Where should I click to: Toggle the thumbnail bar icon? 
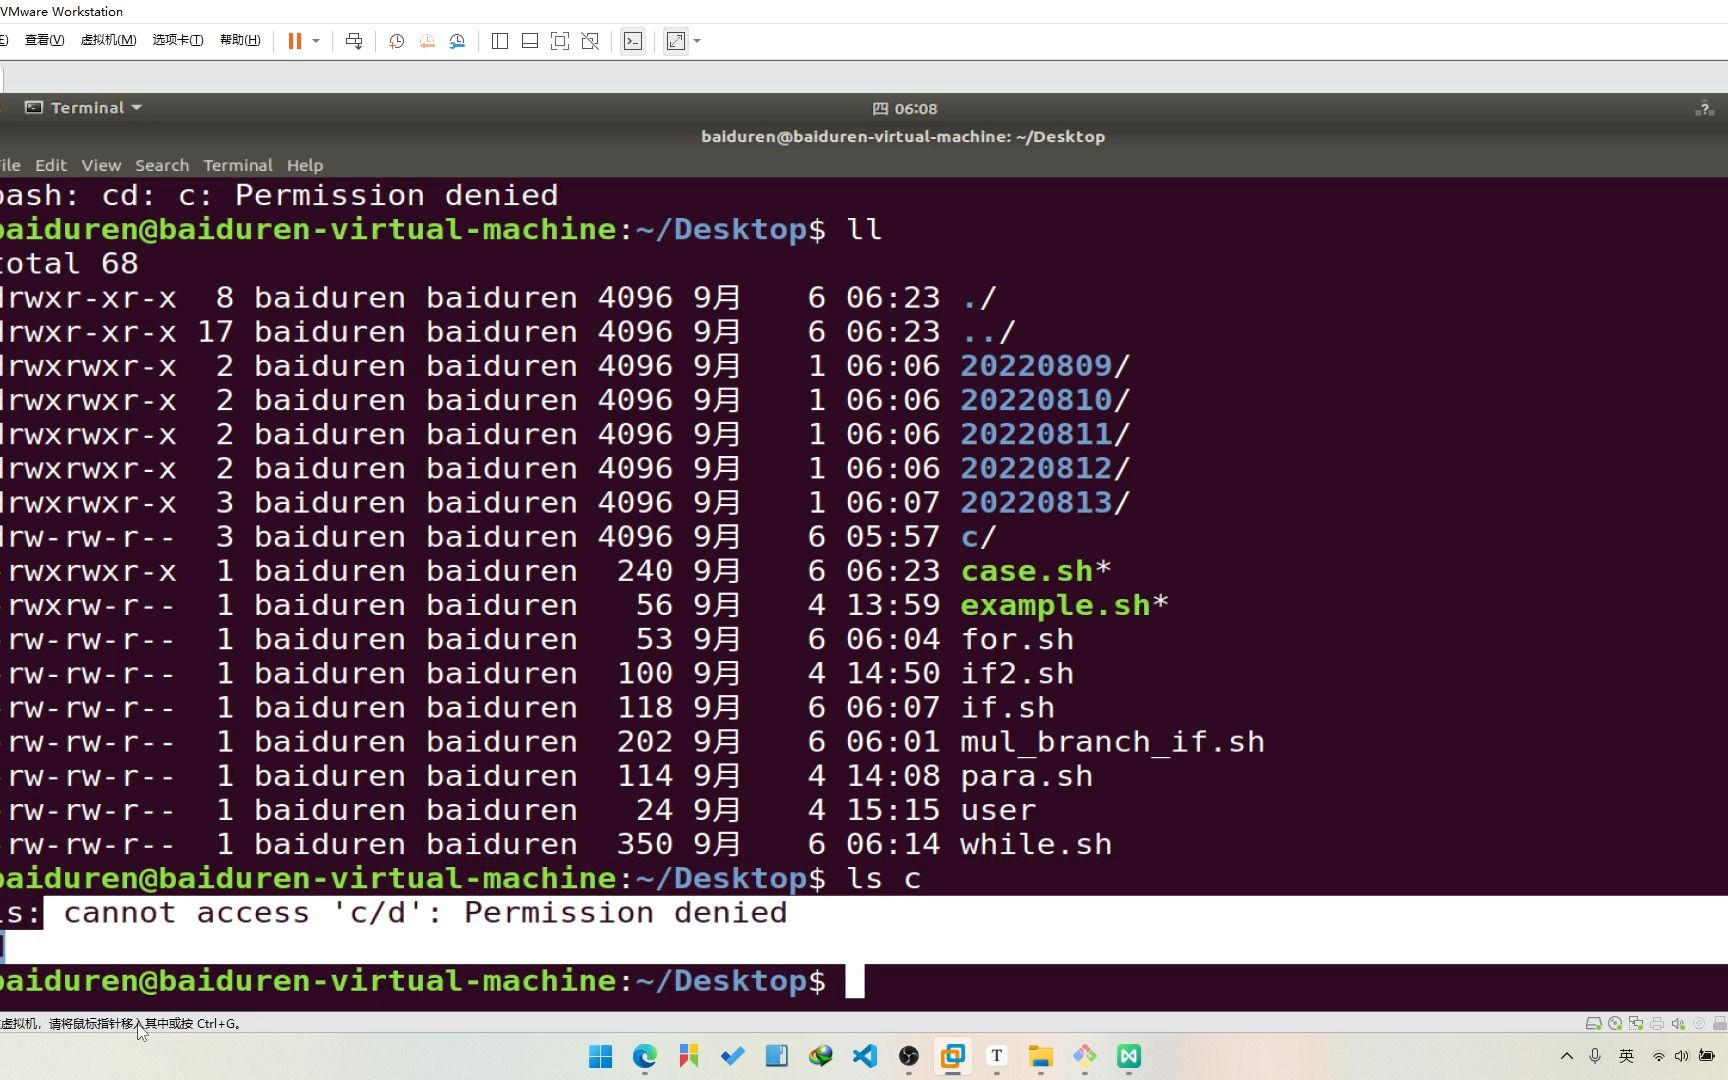[x=530, y=41]
